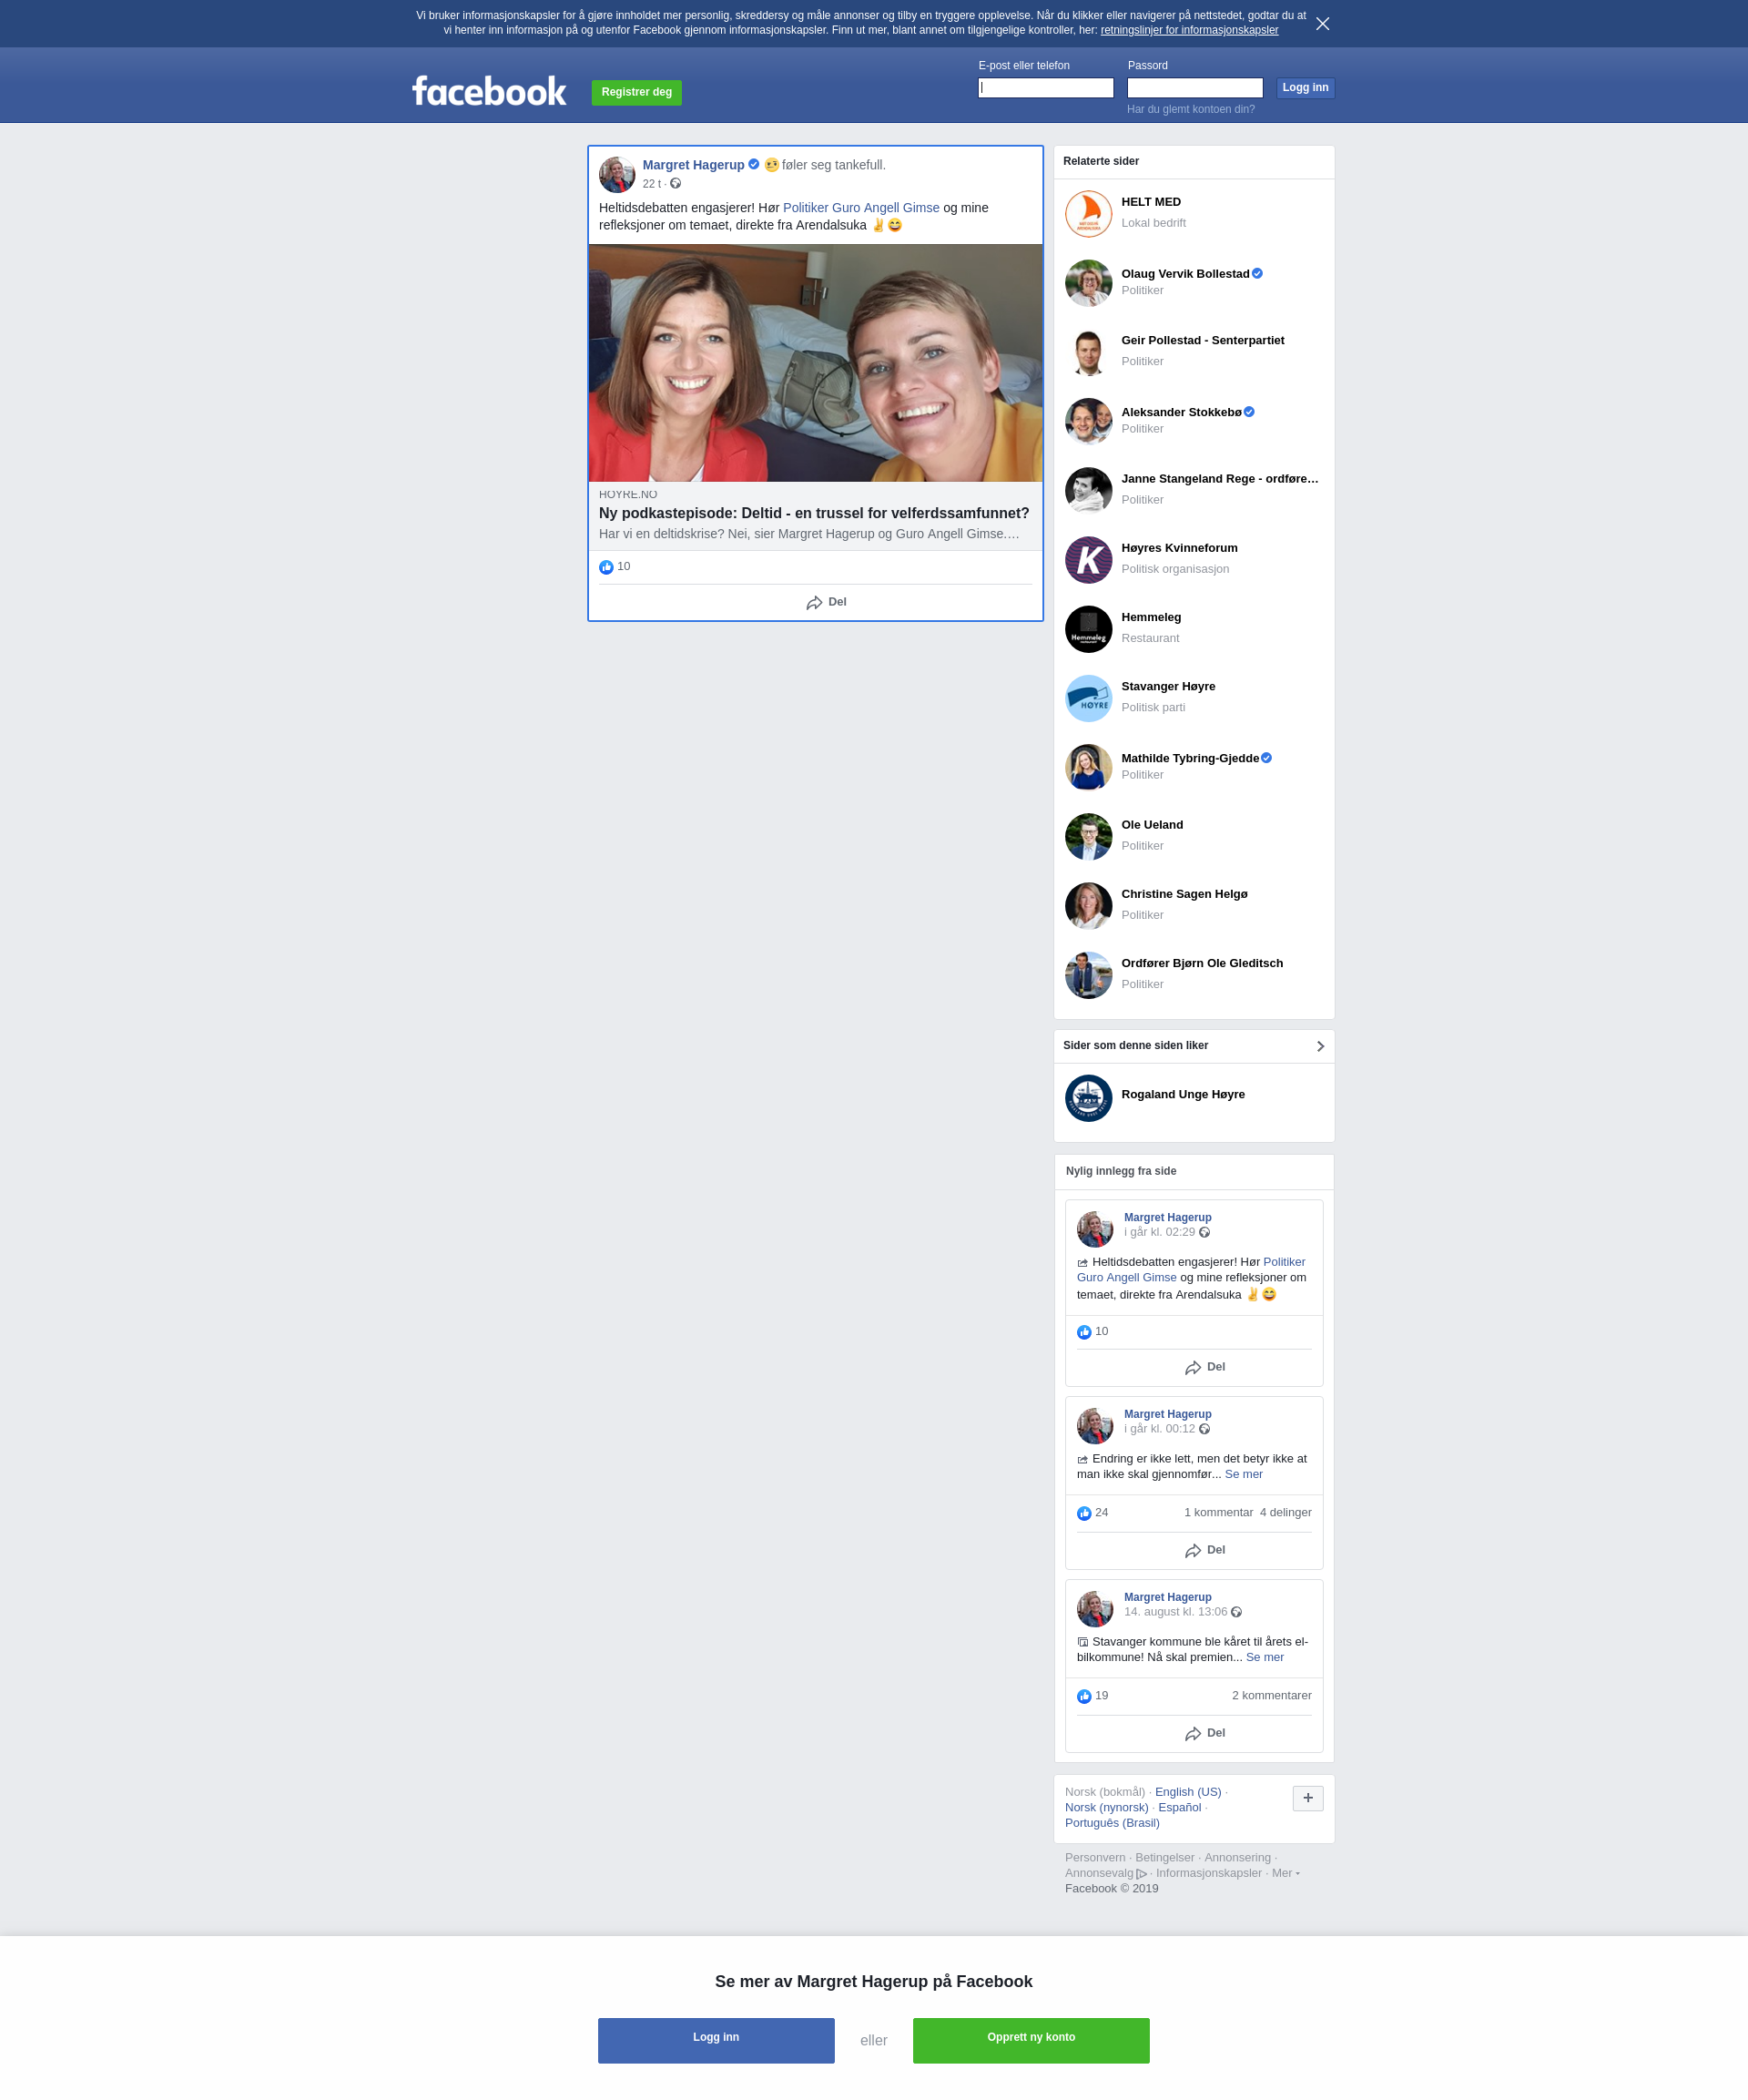Open more languages with plus button
The width and height of the screenshot is (1748, 2100).
pyautogui.click(x=1307, y=1797)
